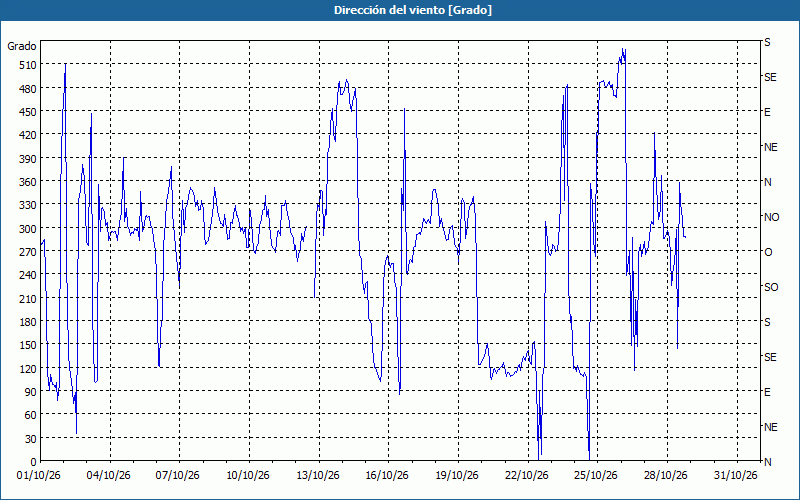
Task: Select the 16/10/26 date label
Action: (x=387, y=476)
